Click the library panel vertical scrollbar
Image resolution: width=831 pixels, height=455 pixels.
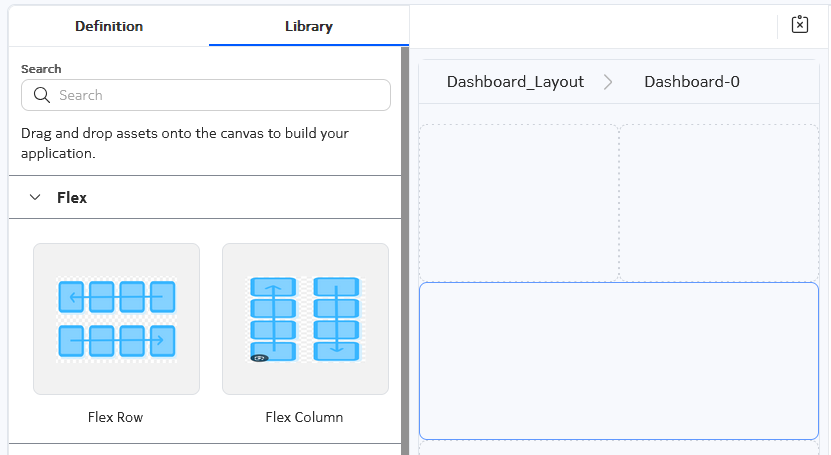405,251
